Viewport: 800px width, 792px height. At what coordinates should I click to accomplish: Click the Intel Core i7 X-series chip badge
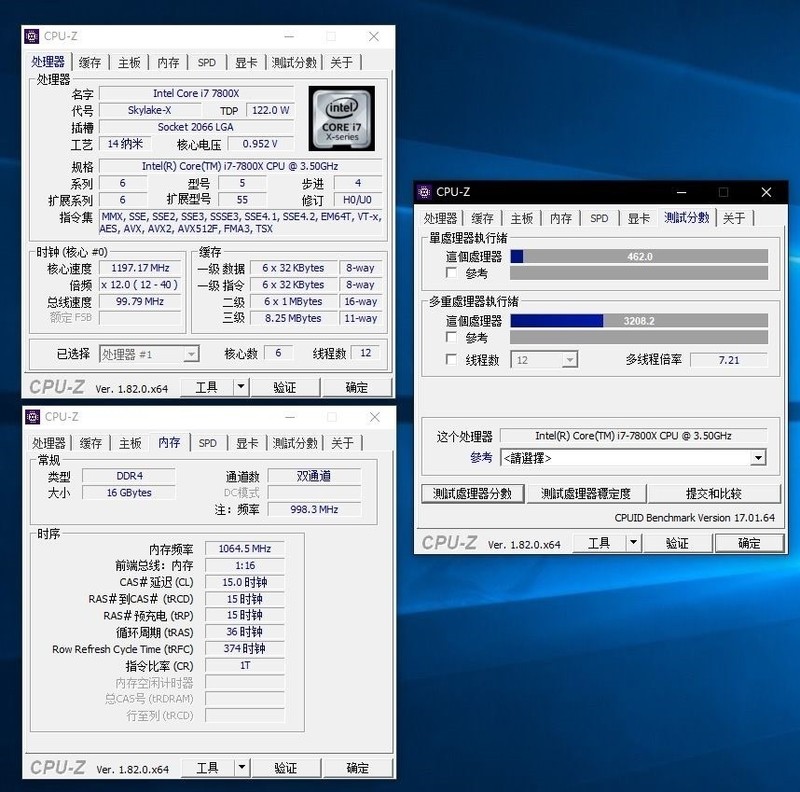pyautogui.click(x=342, y=120)
